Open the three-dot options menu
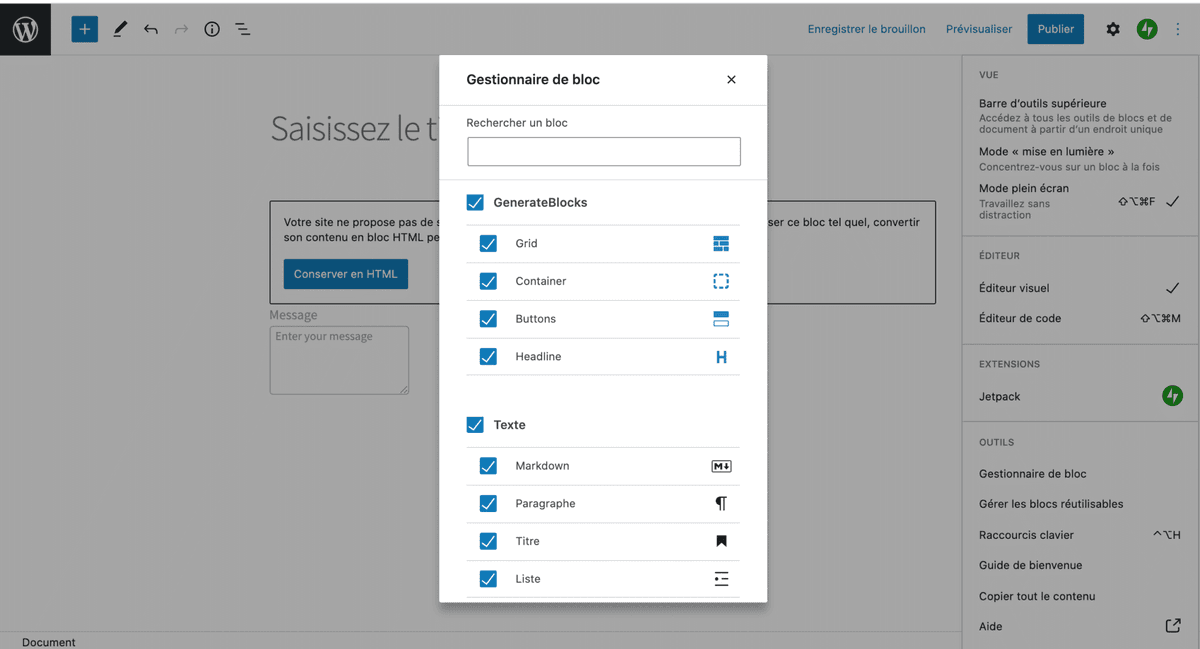The width and height of the screenshot is (1200, 649). (1178, 29)
